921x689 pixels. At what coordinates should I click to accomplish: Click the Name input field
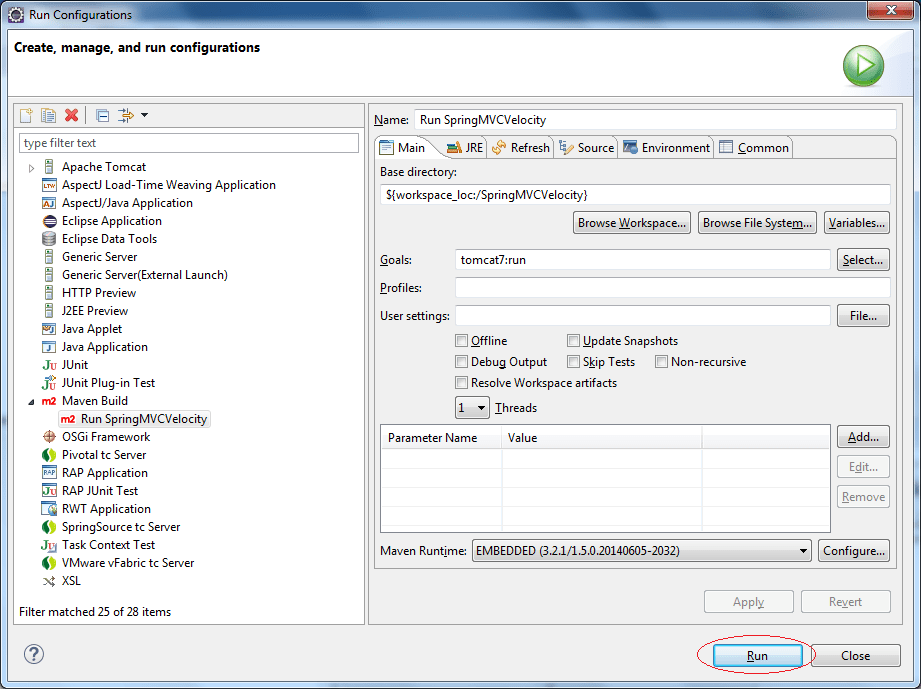point(655,120)
